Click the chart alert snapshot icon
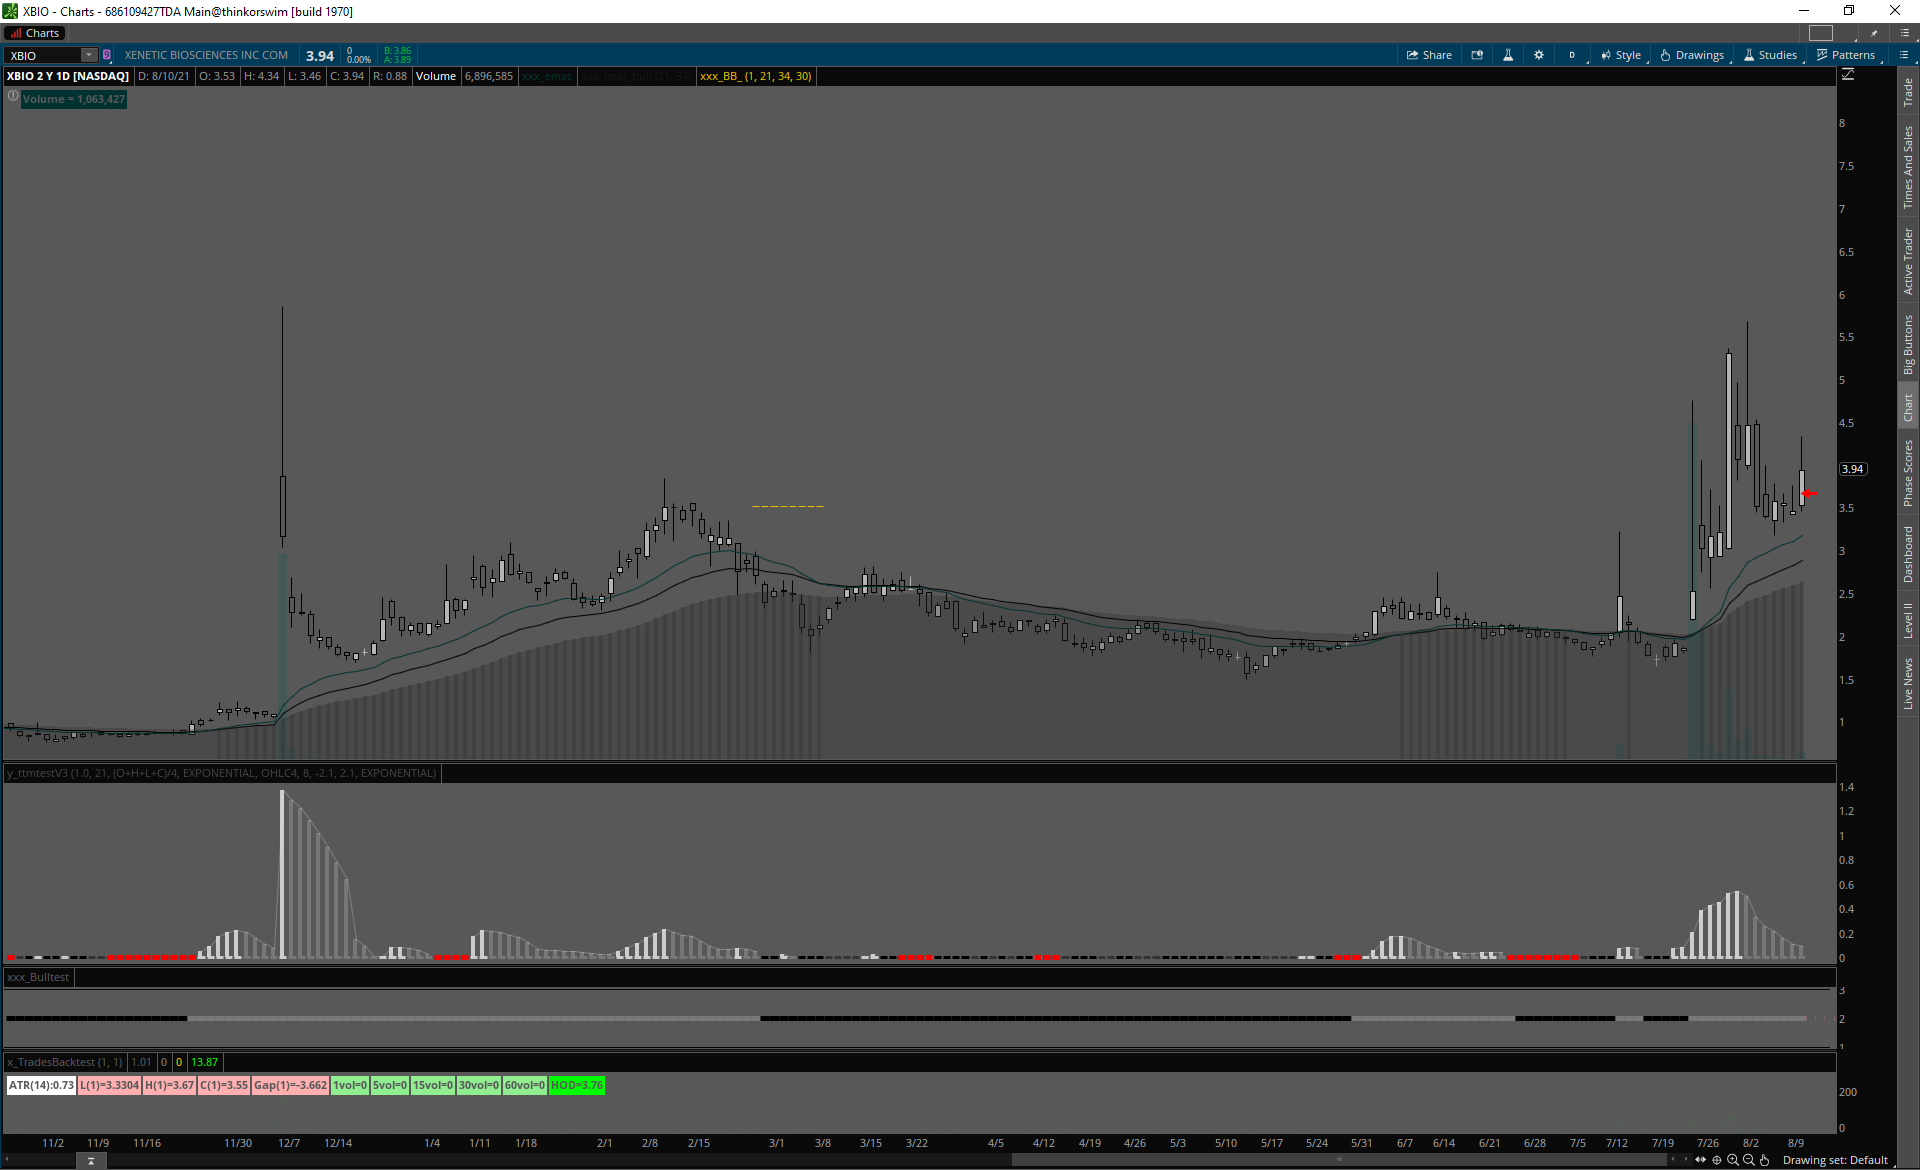 pyautogui.click(x=1477, y=55)
